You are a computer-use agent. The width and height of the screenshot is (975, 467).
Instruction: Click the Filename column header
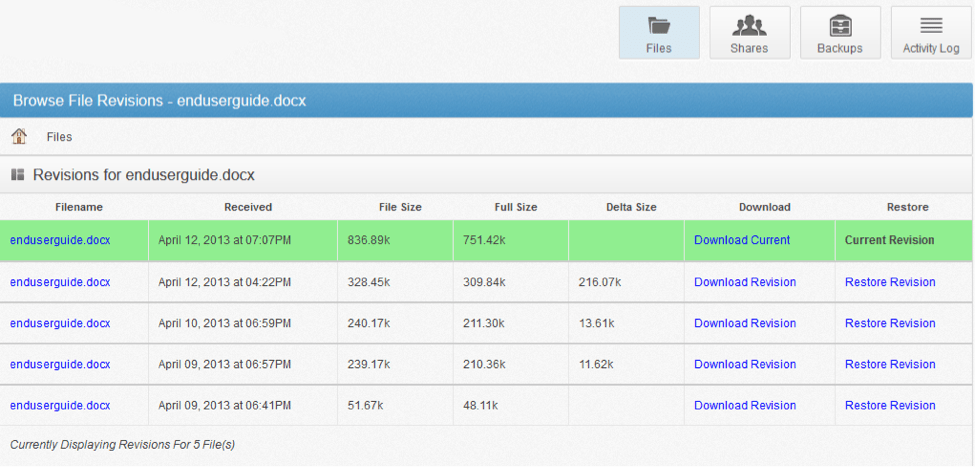79,207
